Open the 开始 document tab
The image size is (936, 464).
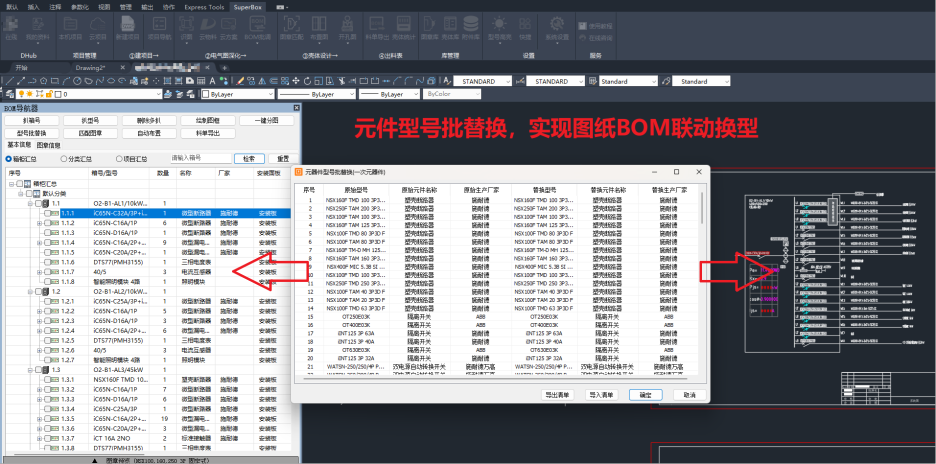(21, 67)
